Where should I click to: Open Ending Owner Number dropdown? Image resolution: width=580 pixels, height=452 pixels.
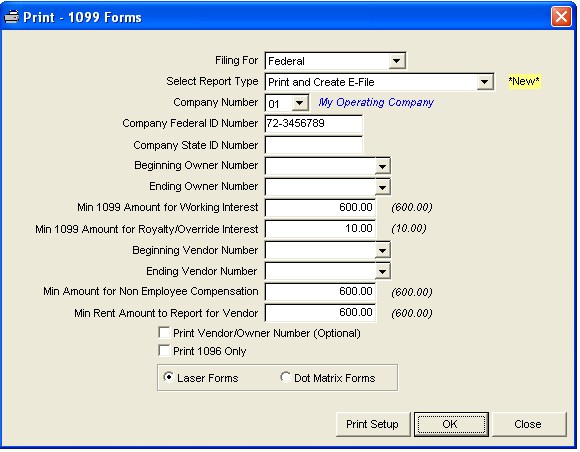click(x=382, y=187)
